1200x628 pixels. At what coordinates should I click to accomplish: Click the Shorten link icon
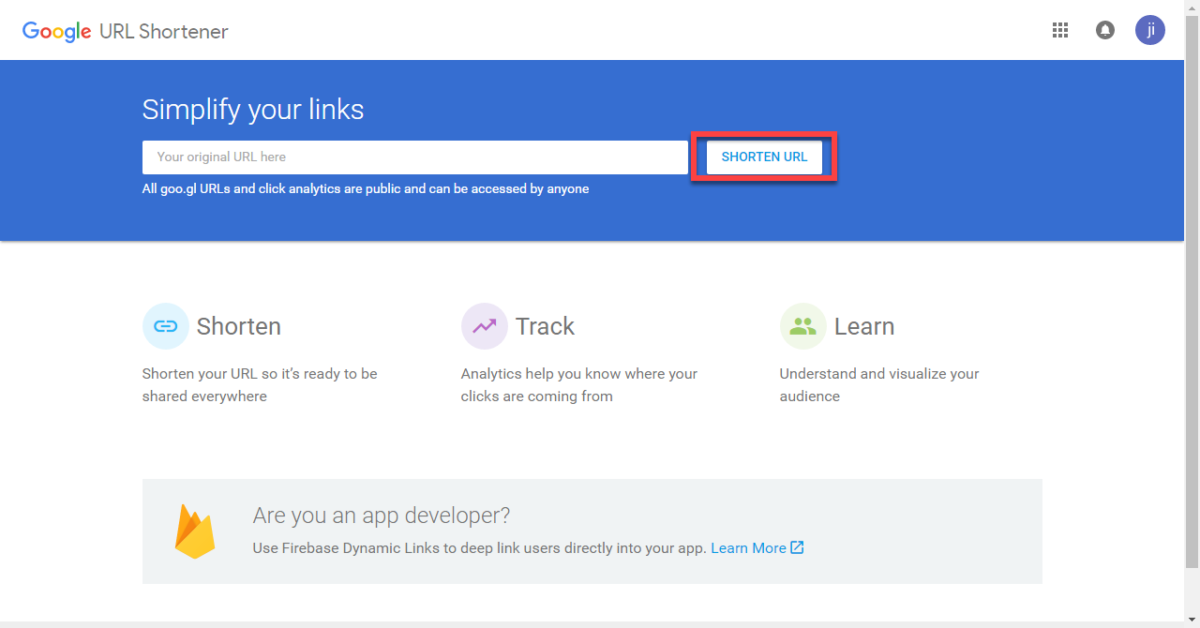point(166,326)
